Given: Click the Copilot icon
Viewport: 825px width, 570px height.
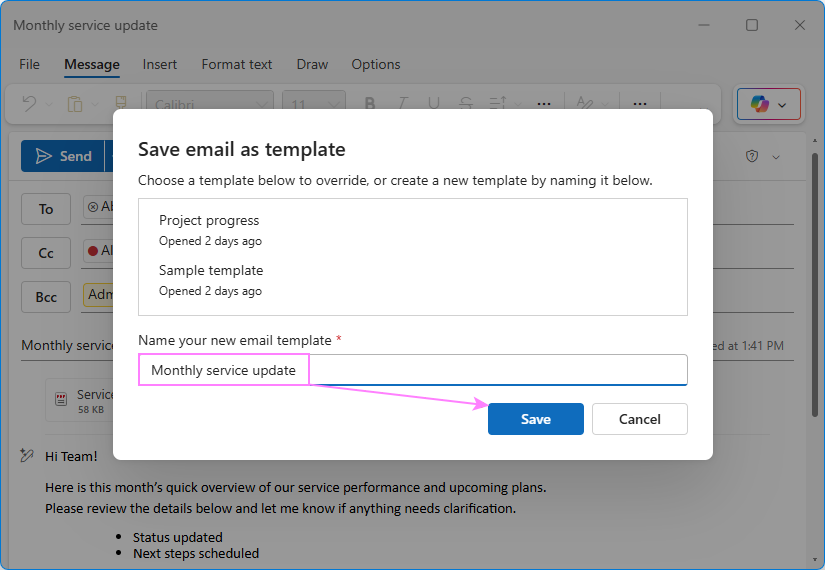Looking at the screenshot, I should pyautogui.click(x=759, y=104).
